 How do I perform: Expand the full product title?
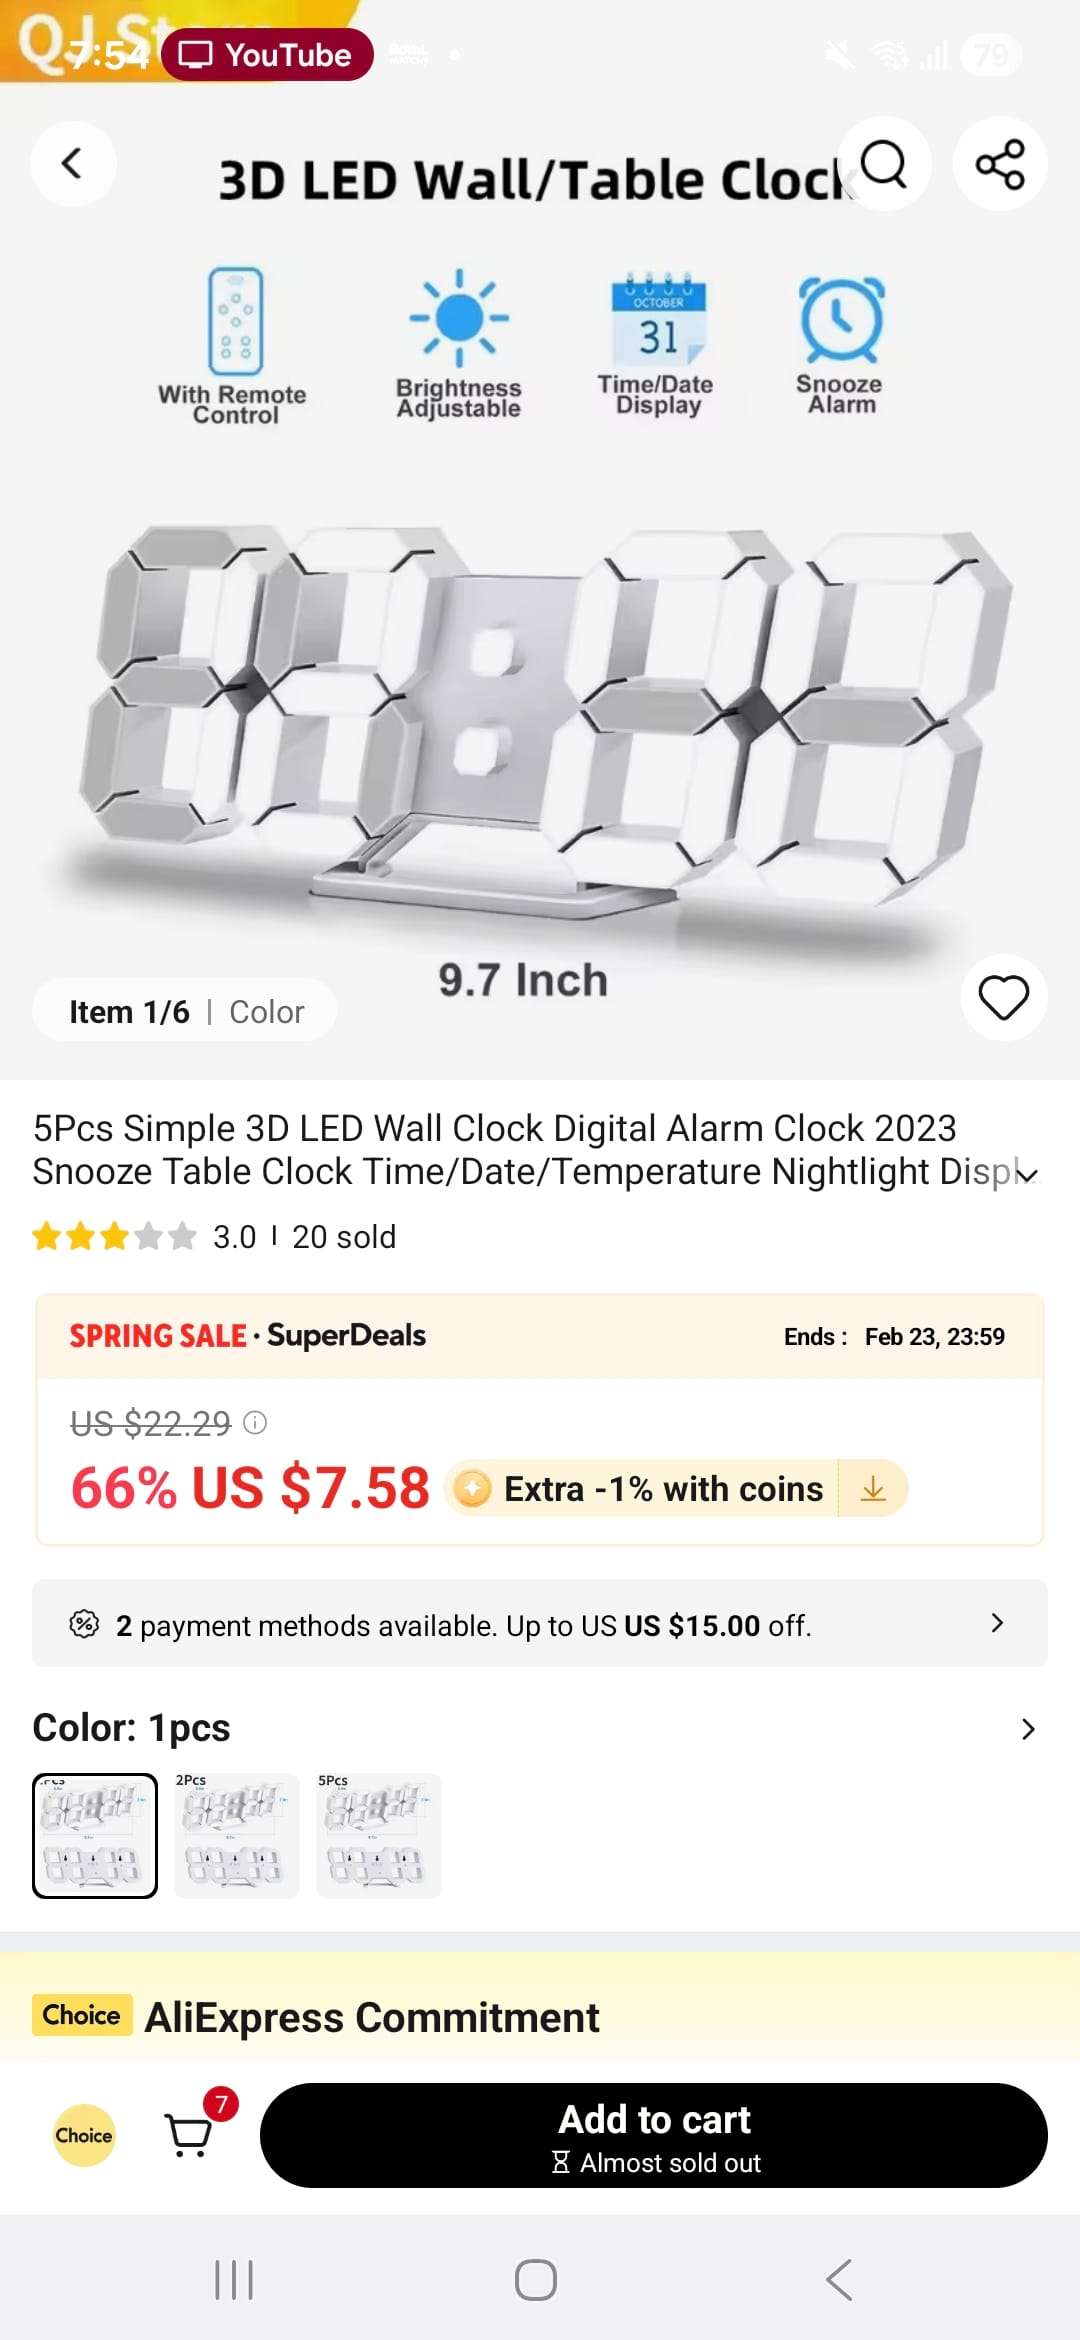pyautogui.click(x=1027, y=1174)
